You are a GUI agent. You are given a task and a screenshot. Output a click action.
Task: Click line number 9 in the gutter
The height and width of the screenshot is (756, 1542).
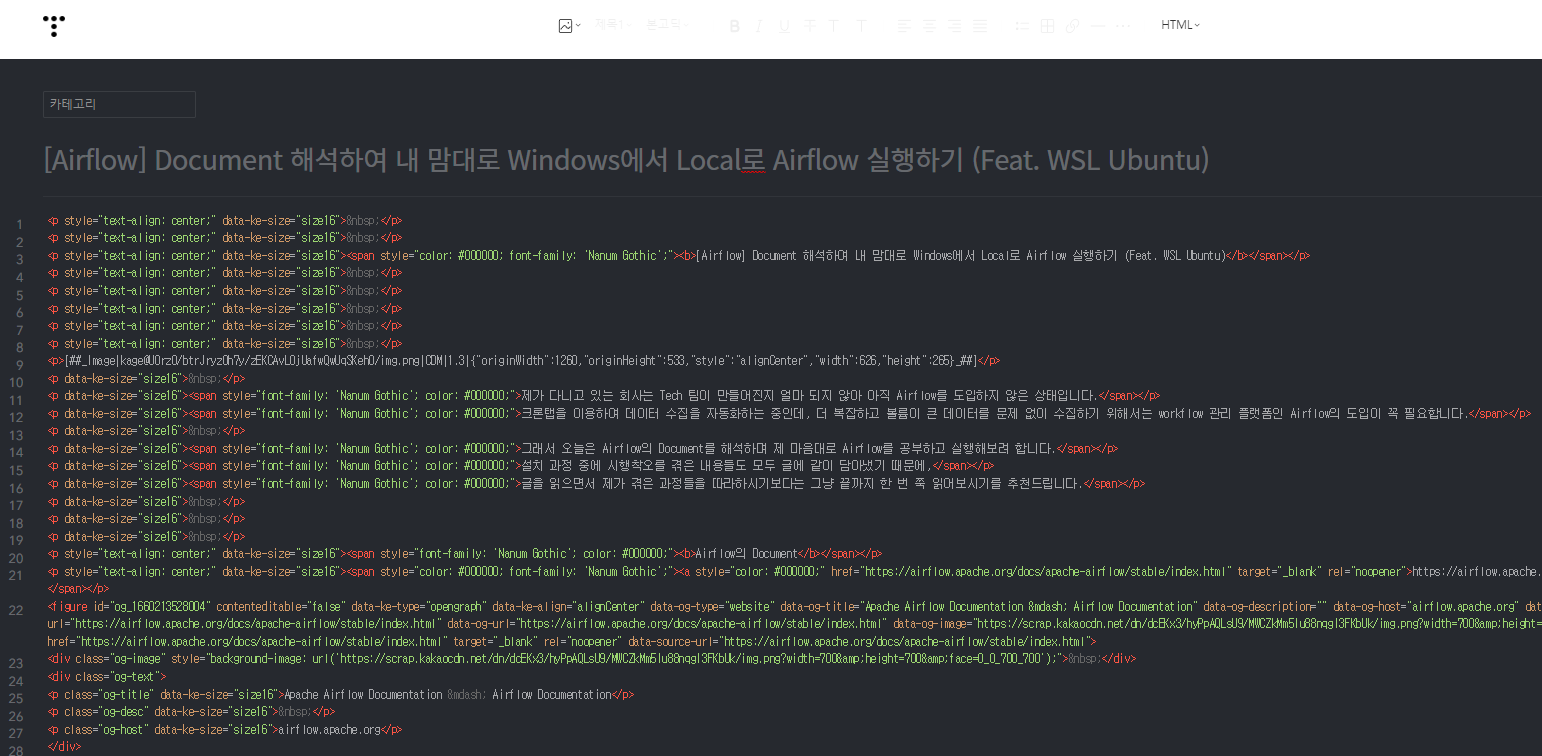[19, 365]
